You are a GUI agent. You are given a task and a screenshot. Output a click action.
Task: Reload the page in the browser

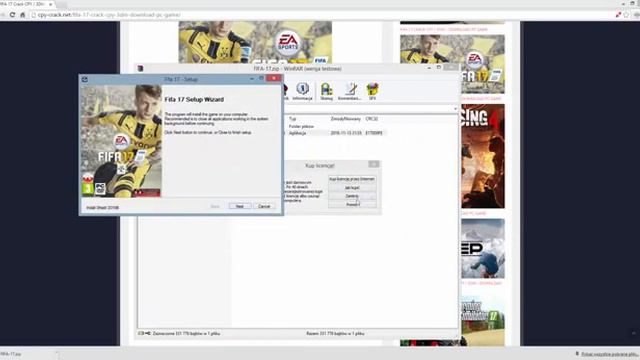click(12, 15)
